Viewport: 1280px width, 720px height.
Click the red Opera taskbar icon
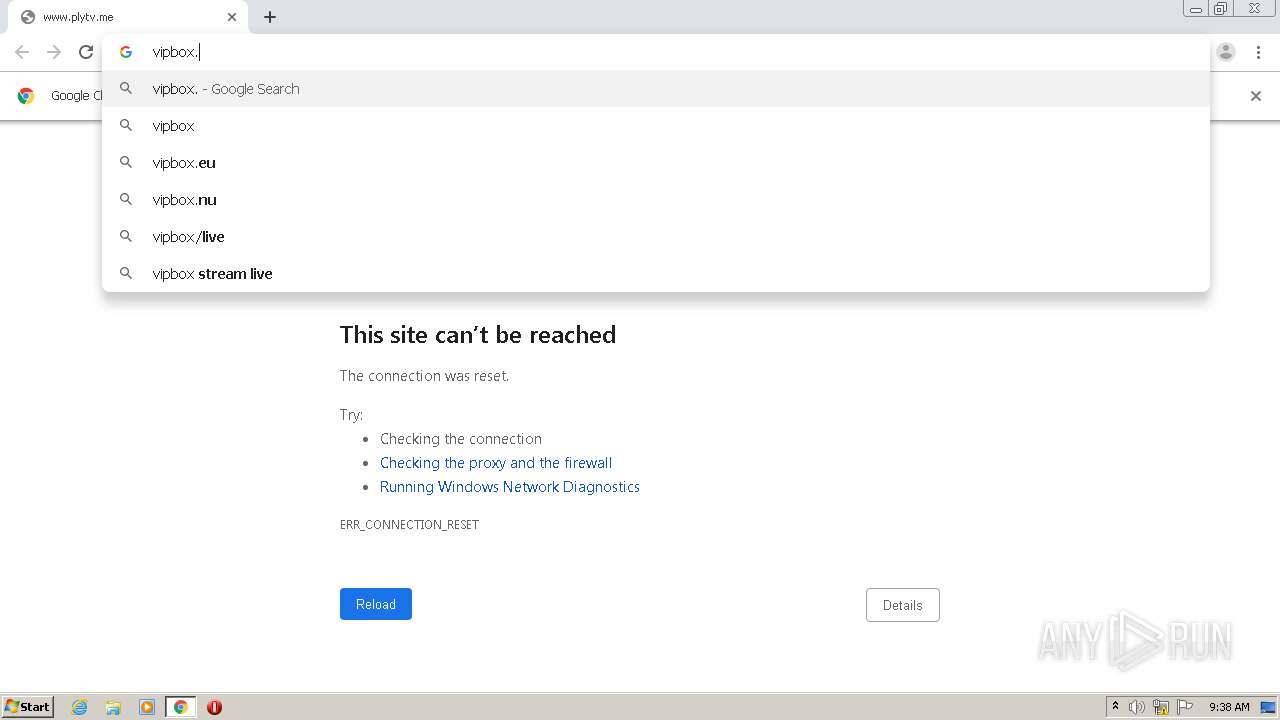tap(214, 707)
